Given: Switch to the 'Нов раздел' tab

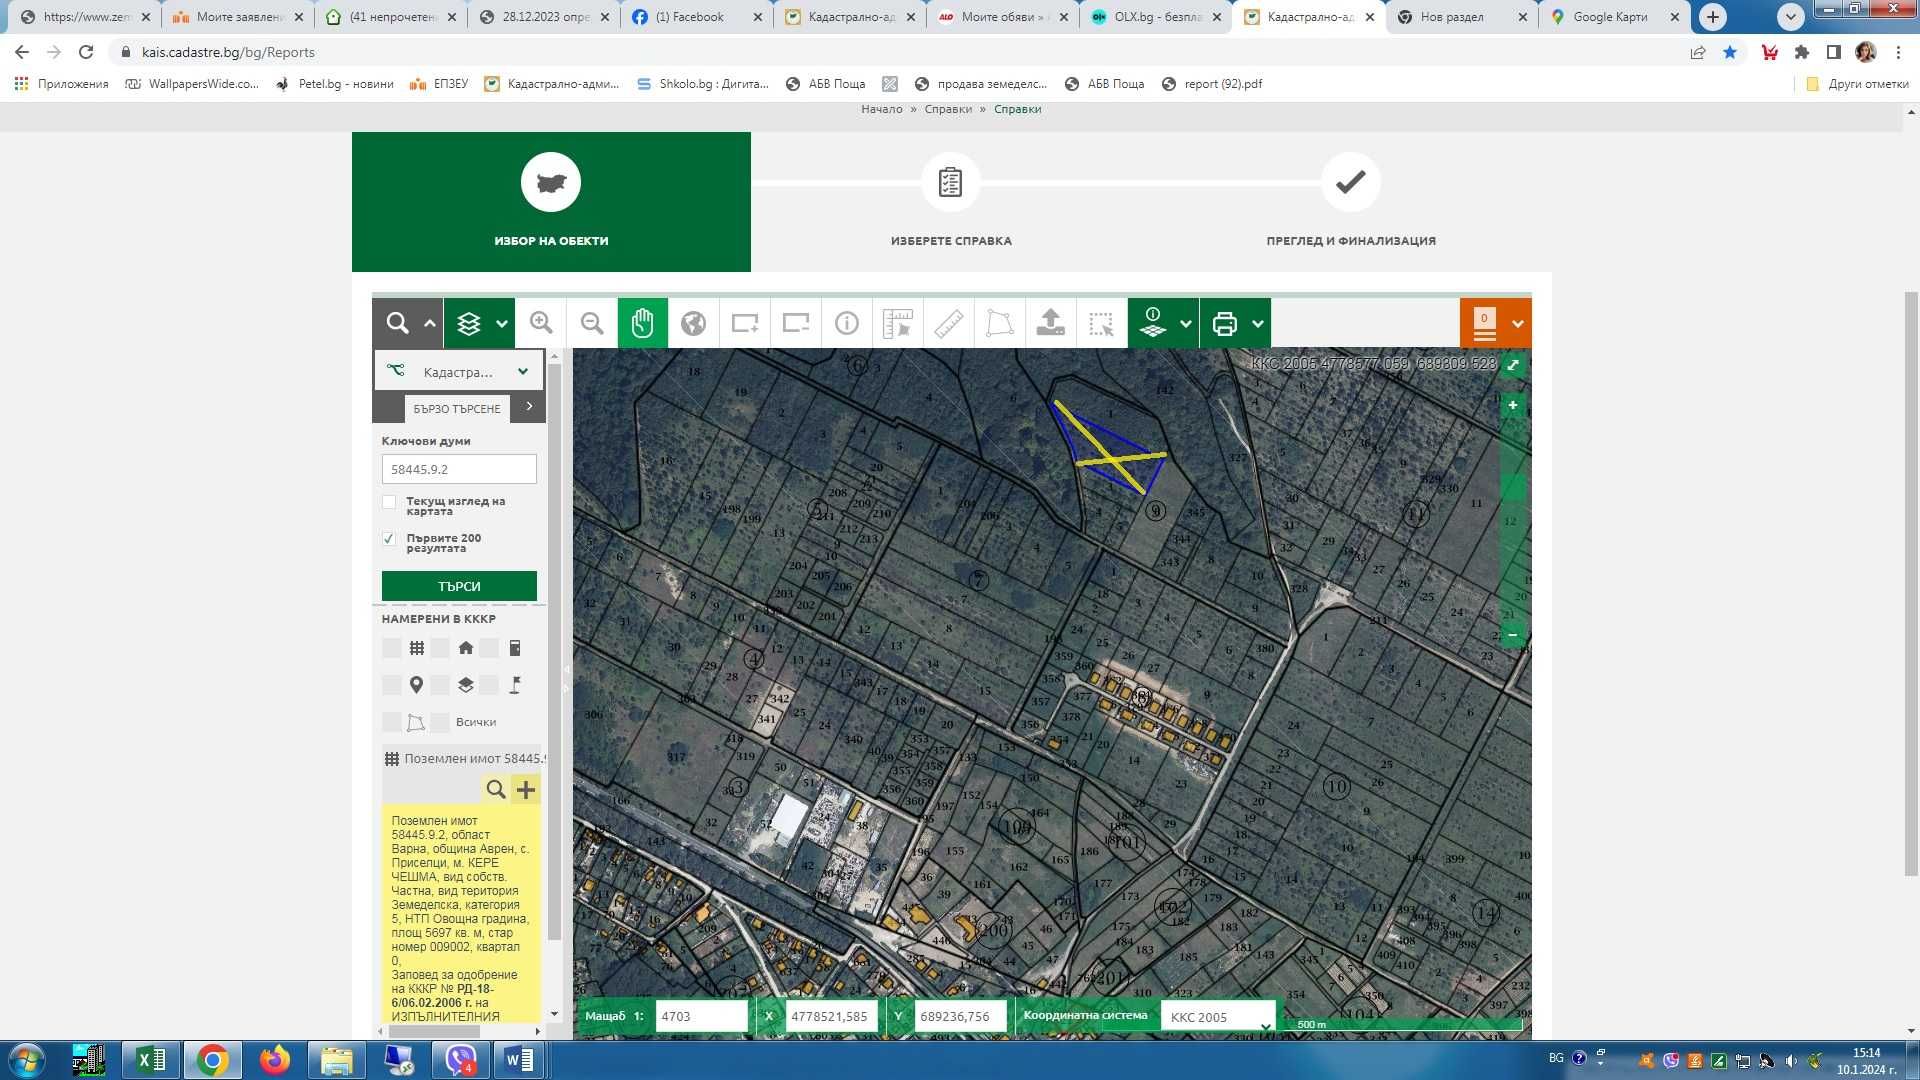Looking at the screenshot, I should 1463,17.
